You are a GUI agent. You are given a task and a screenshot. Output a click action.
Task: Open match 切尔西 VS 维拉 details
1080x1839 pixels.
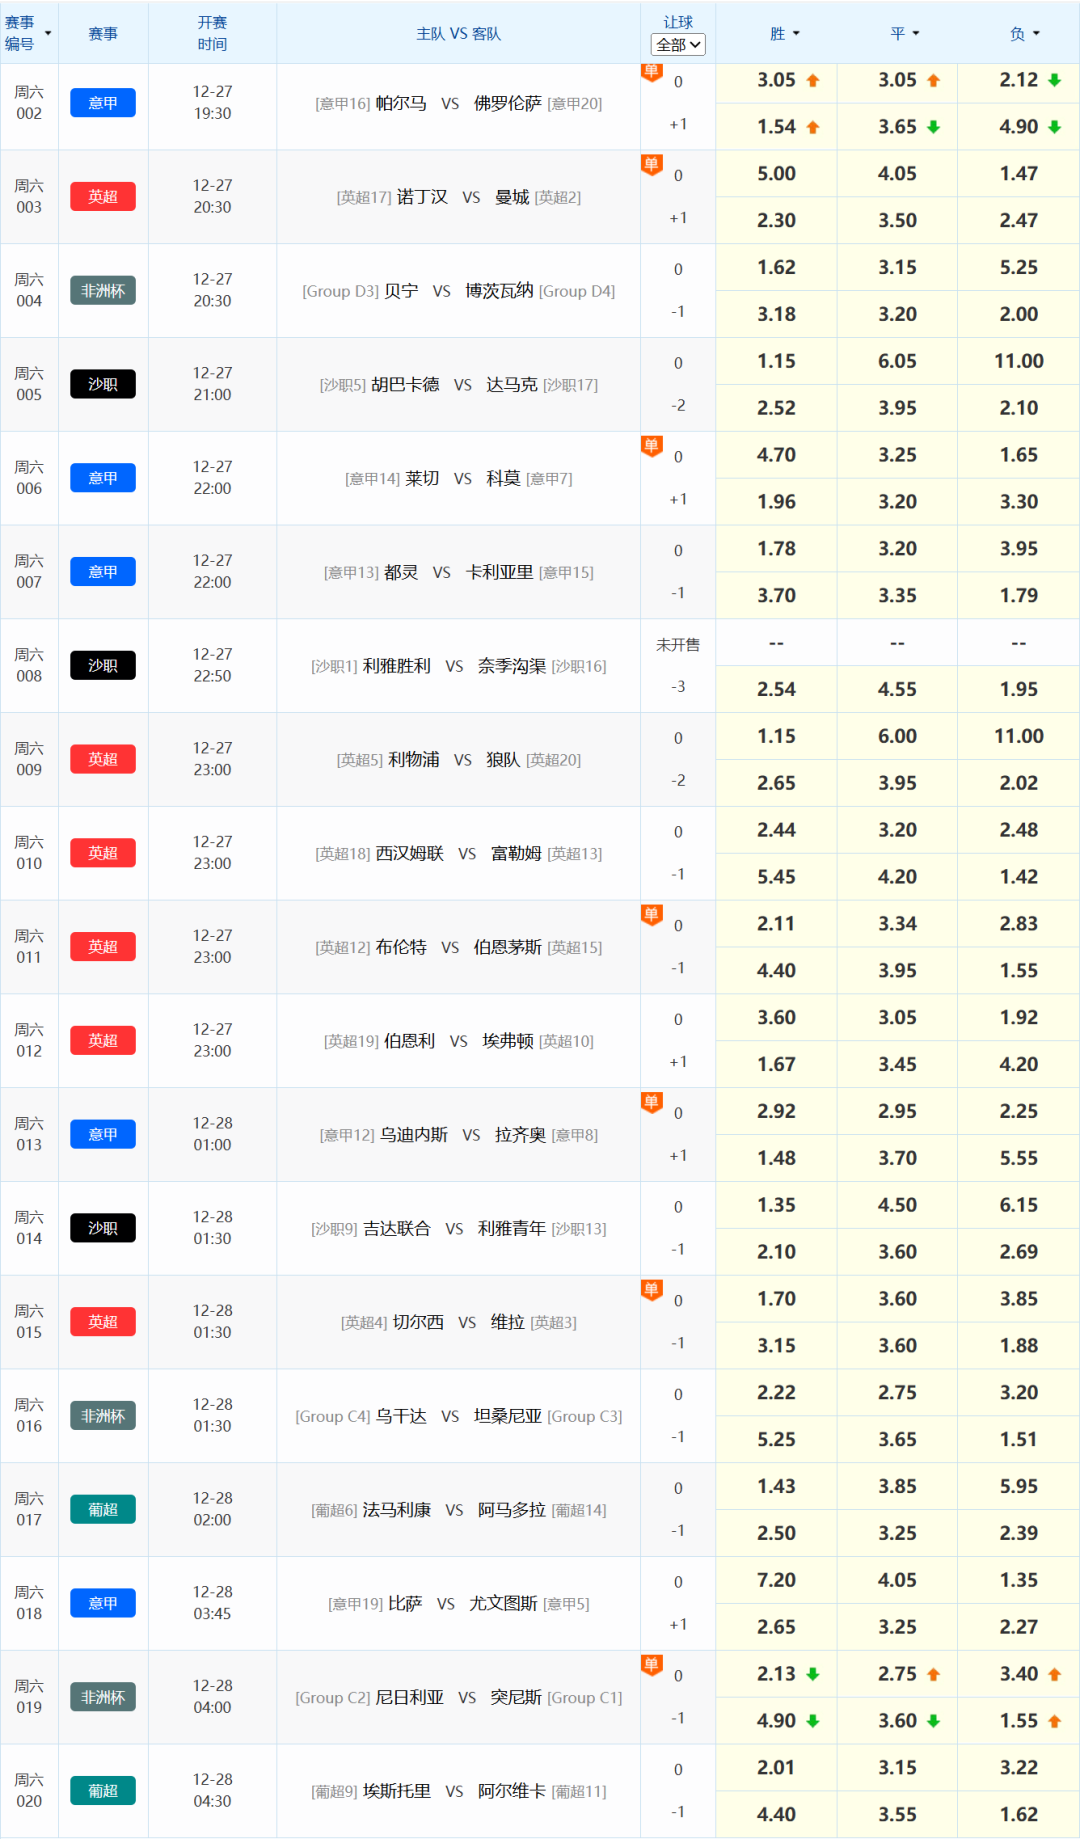click(458, 1322)
